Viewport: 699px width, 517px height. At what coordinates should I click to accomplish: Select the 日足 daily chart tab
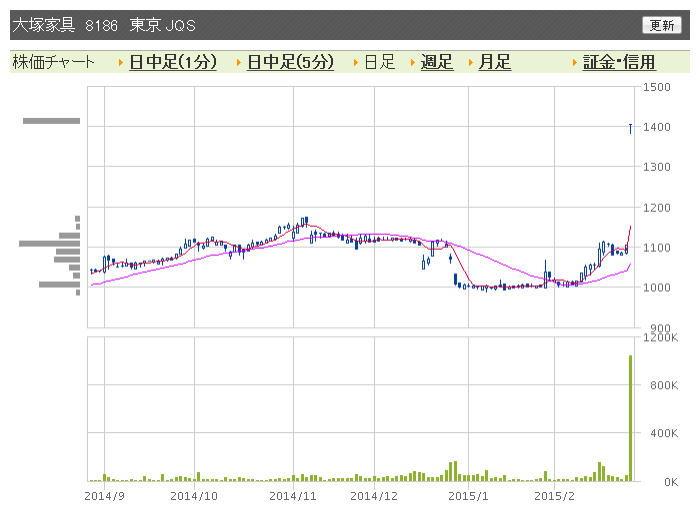click(380, 62)
